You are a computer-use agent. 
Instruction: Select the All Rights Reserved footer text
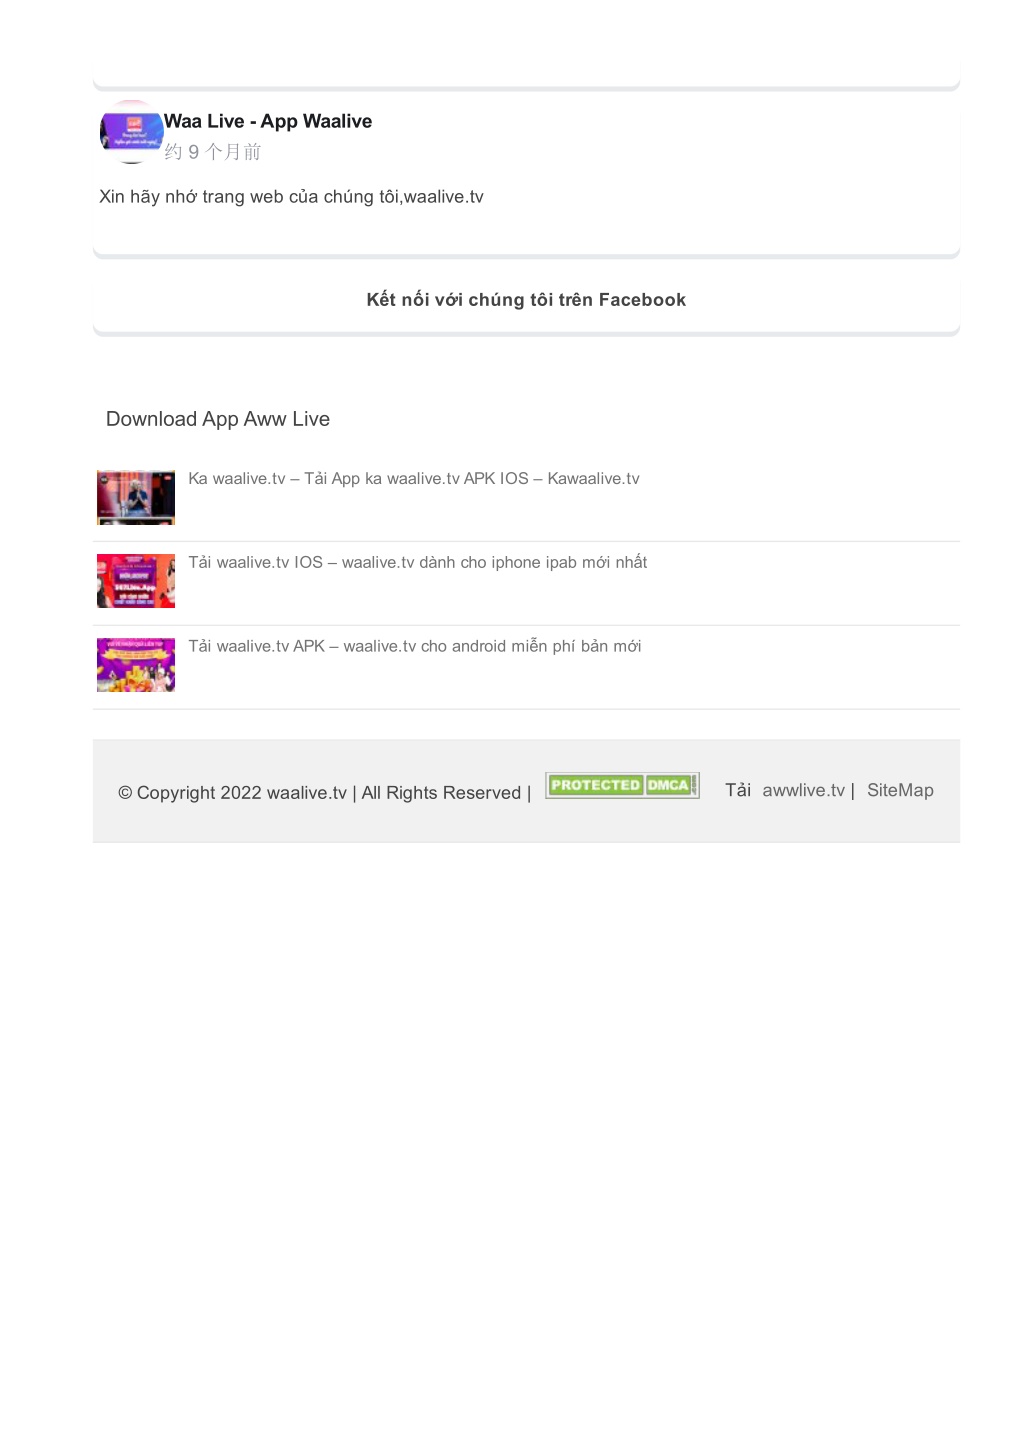click(x=441, y=793)
